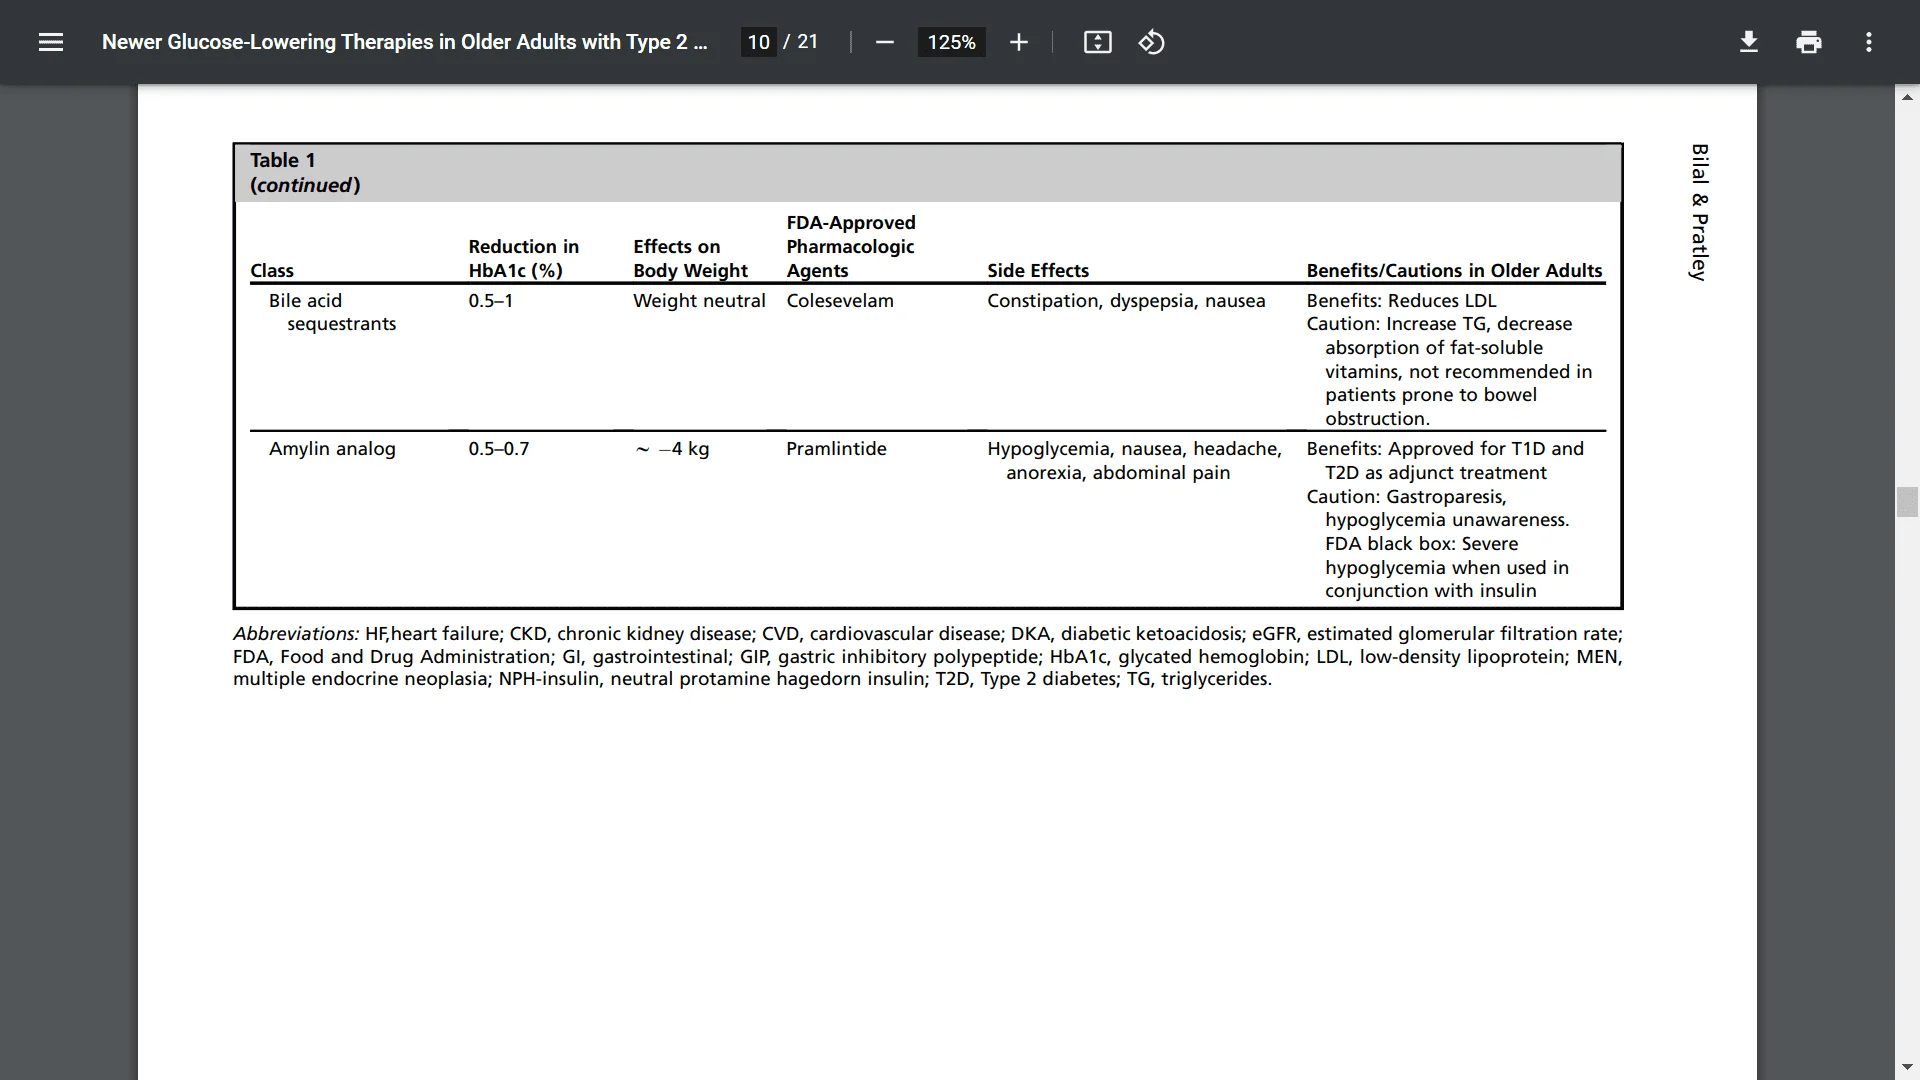
Task: Click 'Benefits: Reduces LDL' text
Action: (1401, 301)
